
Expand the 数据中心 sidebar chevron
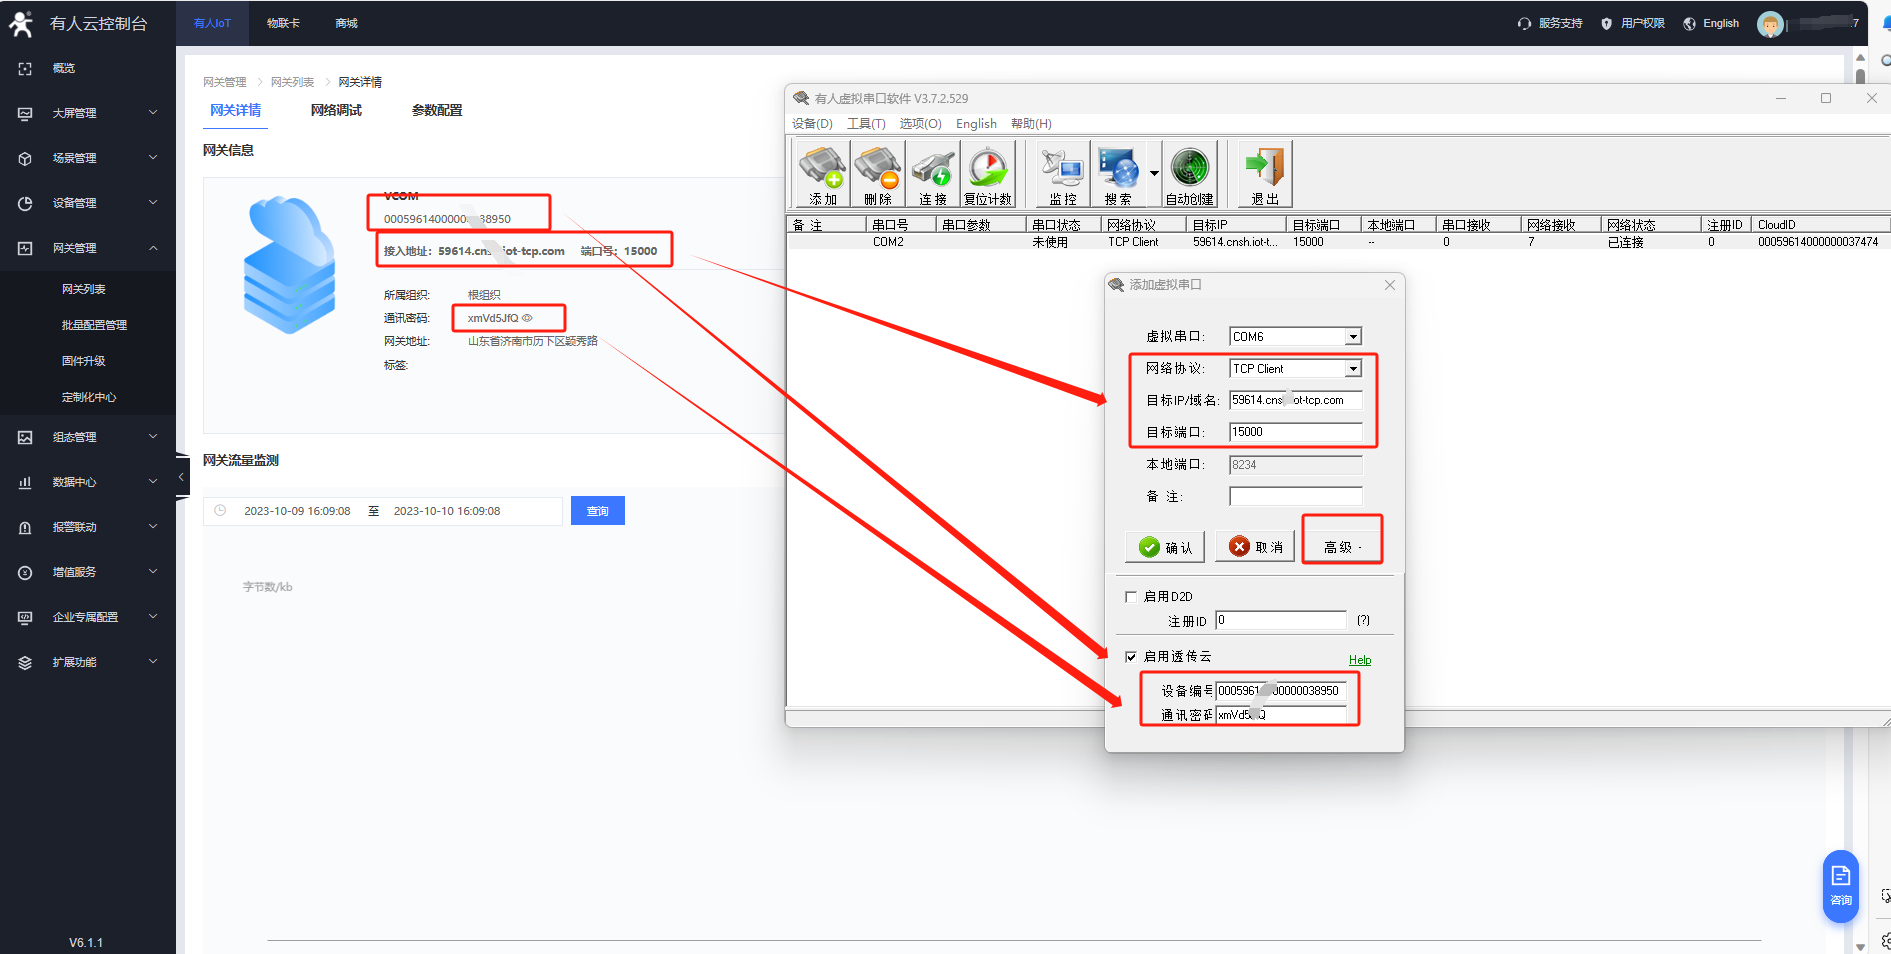(x=153, y=481)
